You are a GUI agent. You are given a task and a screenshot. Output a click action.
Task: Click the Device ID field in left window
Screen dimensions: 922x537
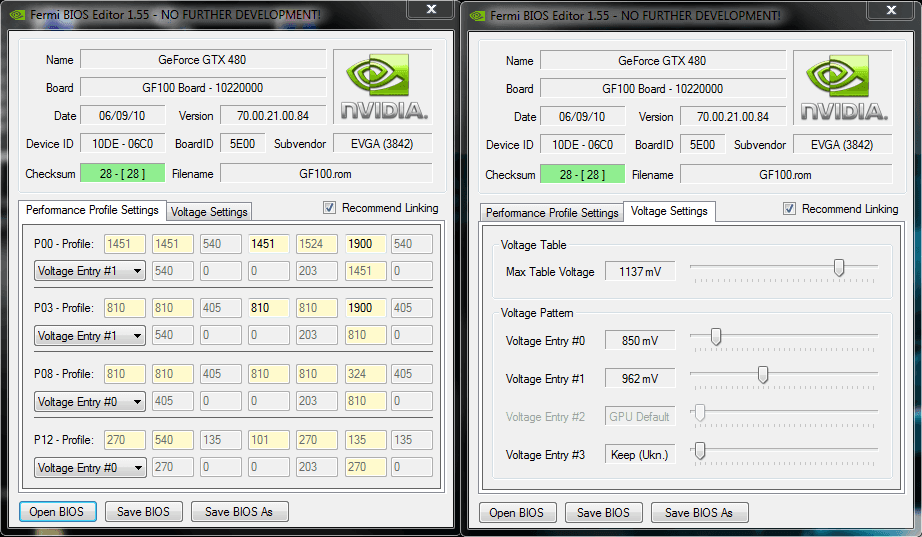[x=122, y=144]
